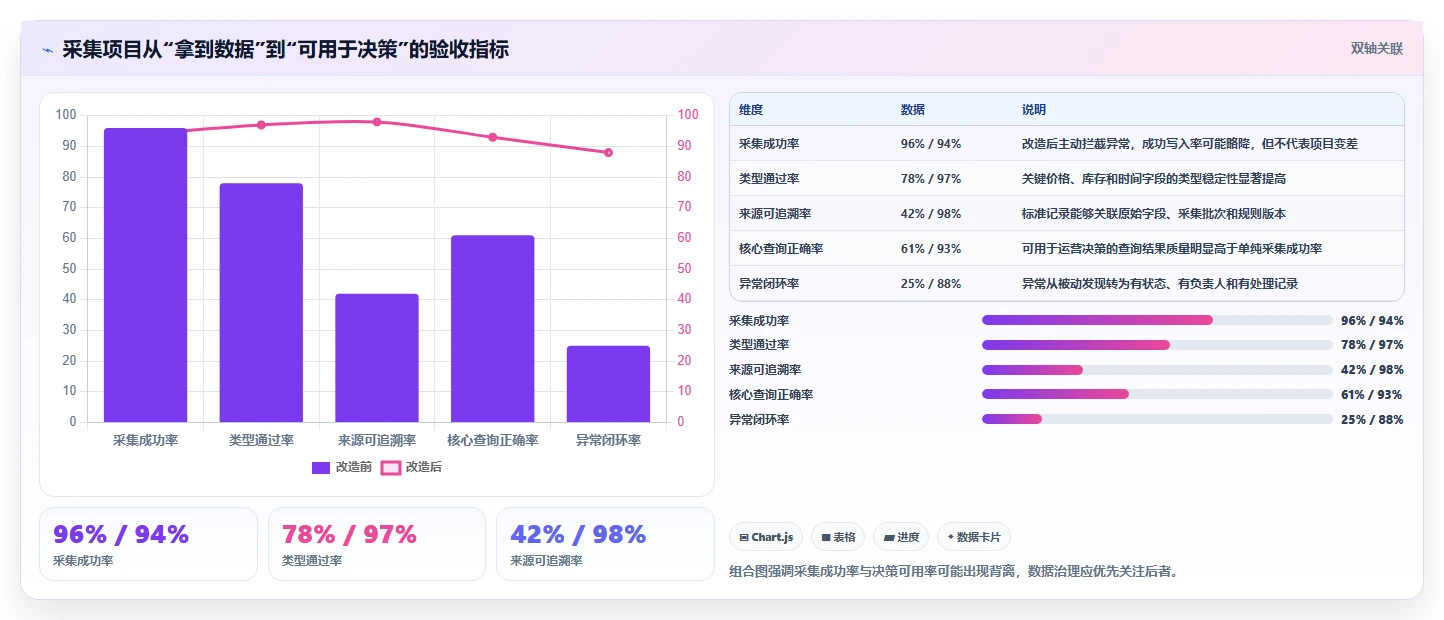Click the 核心查询正确率 purple bar in chart
This screenshot has height=620, width=1444.
coord(492,328)
